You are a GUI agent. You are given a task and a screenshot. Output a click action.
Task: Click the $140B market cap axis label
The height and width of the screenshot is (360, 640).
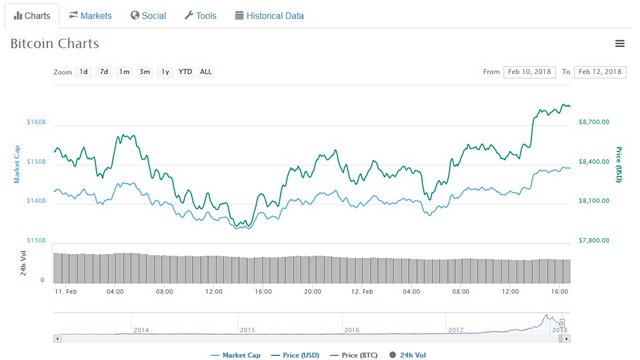[36, 201]
